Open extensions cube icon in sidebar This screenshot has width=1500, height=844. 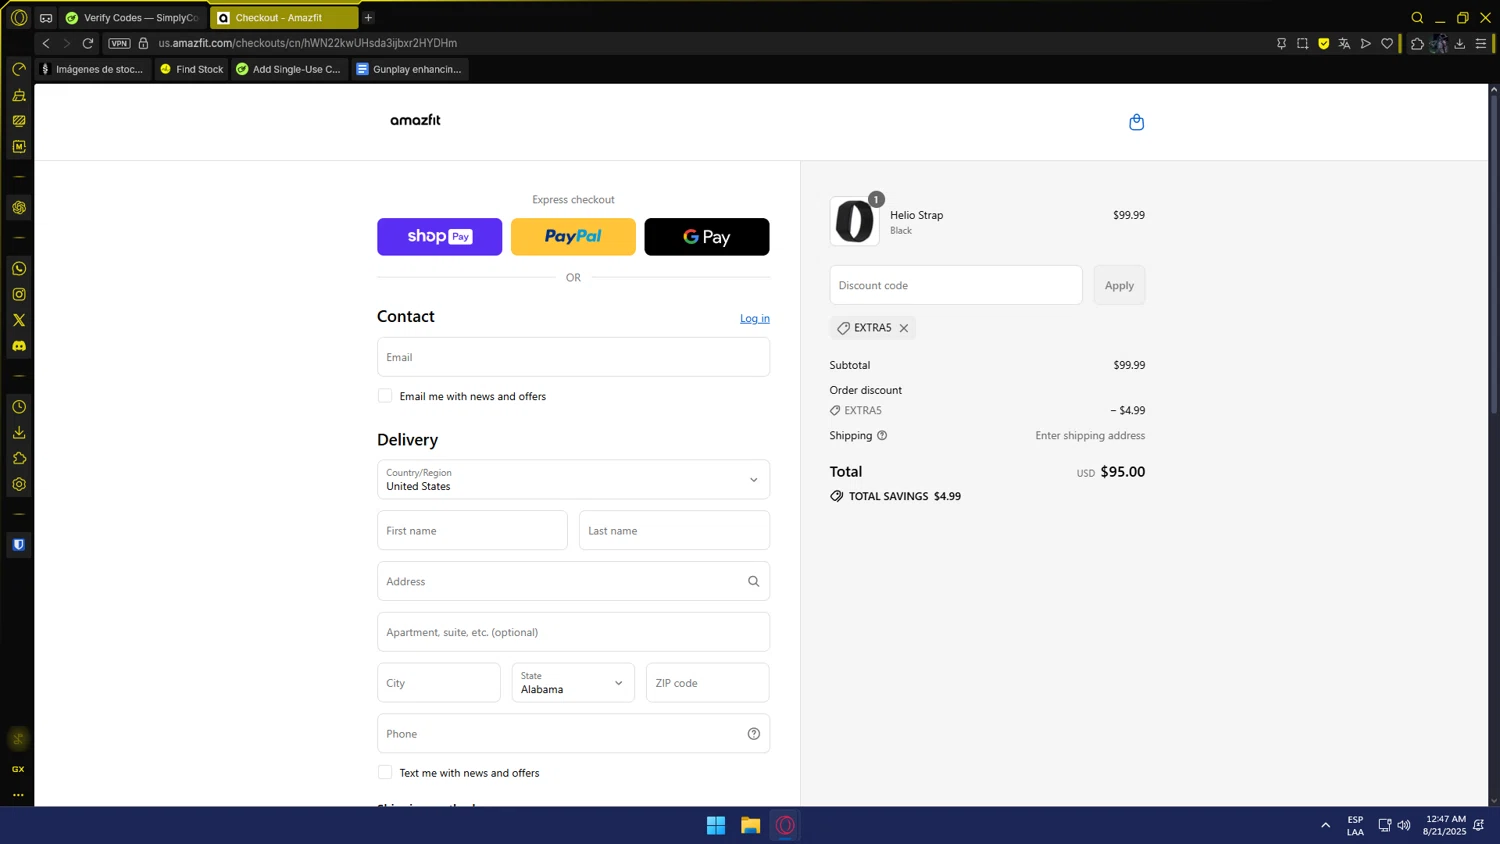pos(19,458)
